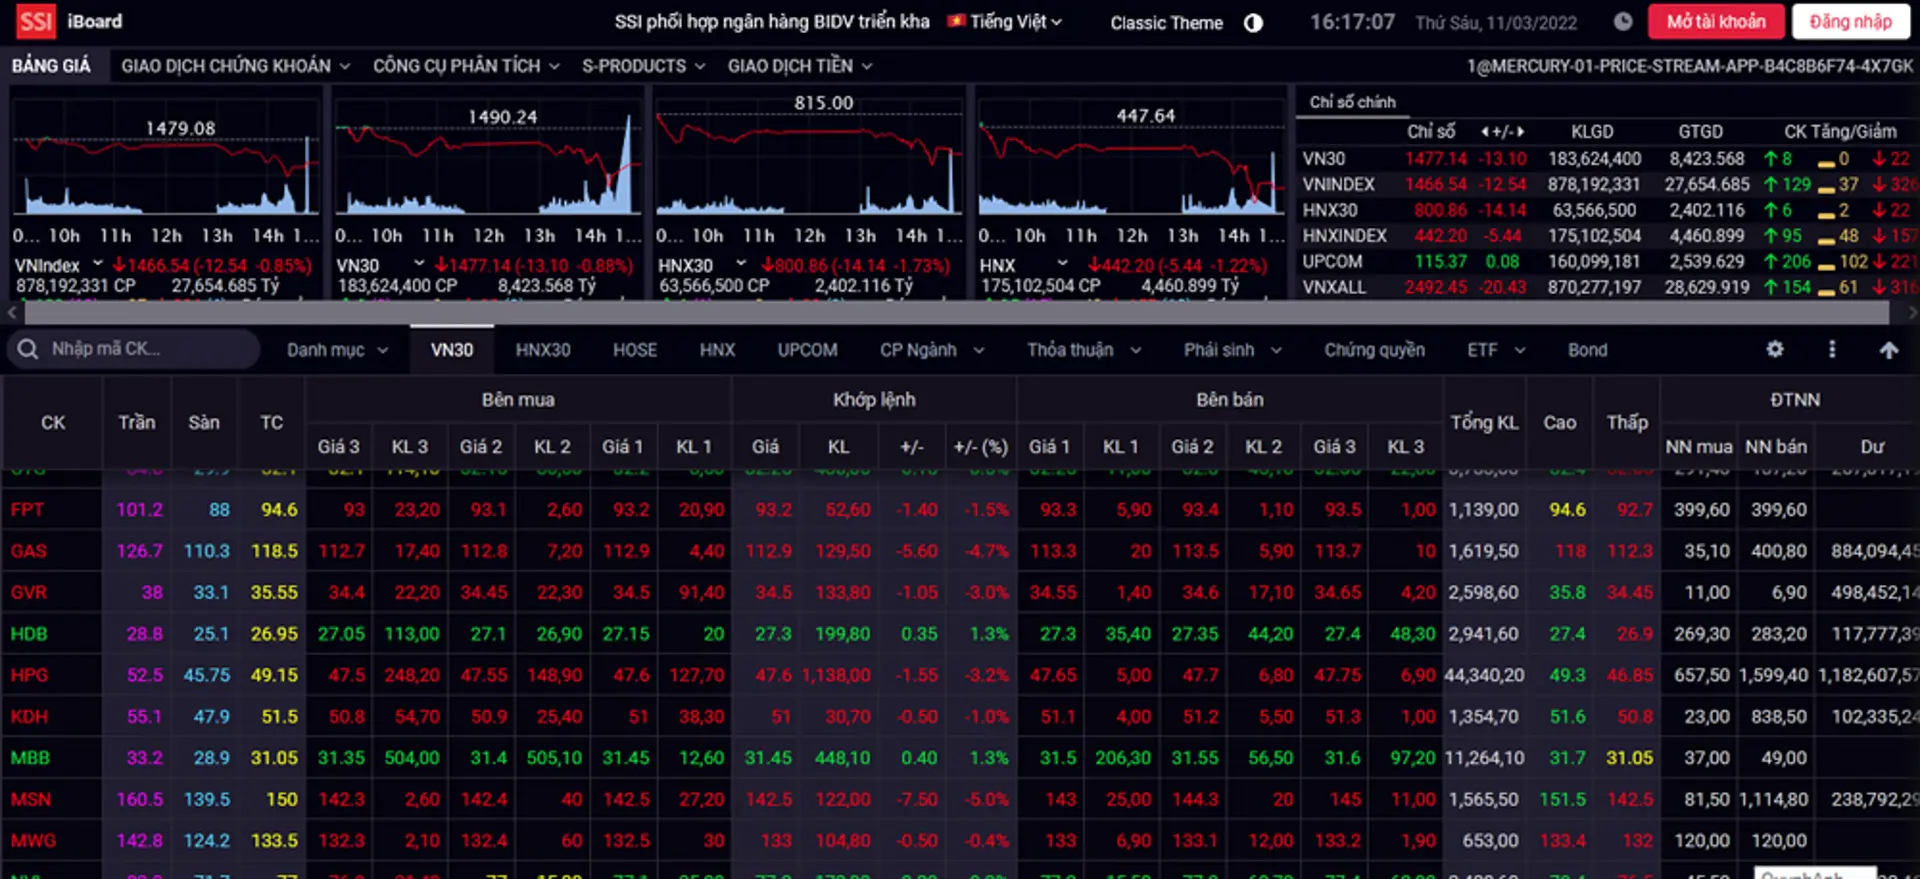The width and height of the screenshot is (1920, 879).
Task: Click index column sort arrows next to +/-
Action: point(1502,132)
